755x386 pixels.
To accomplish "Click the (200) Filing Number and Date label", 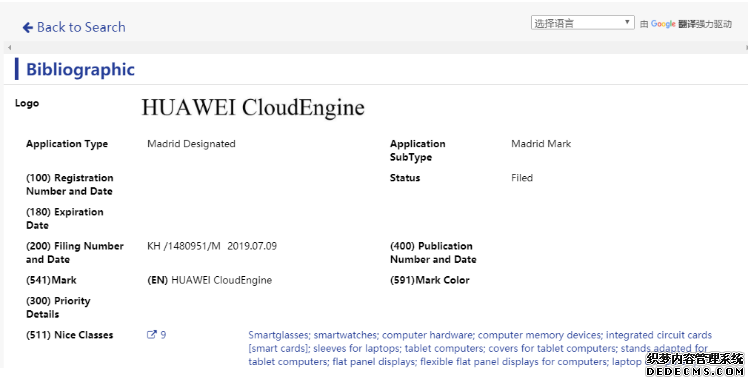I will pyautogui.click(x=75, y=253).
